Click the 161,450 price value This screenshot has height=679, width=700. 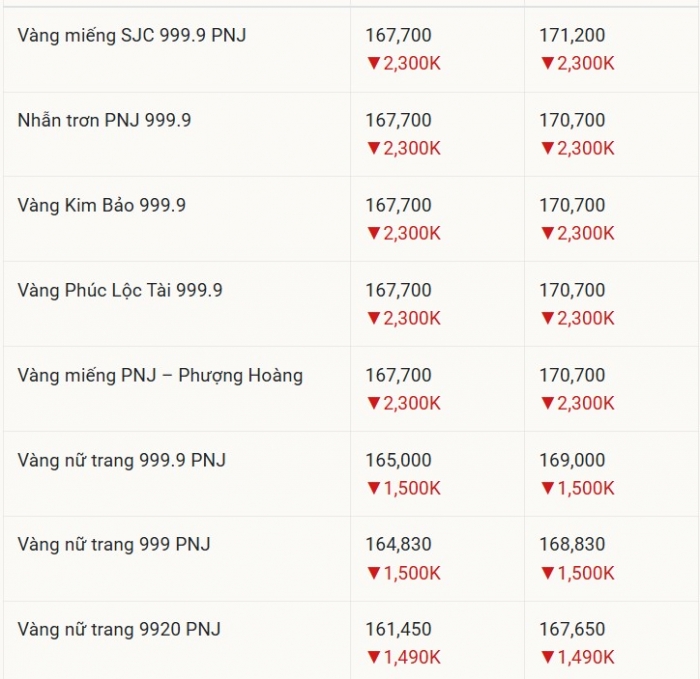click(398, 631)
